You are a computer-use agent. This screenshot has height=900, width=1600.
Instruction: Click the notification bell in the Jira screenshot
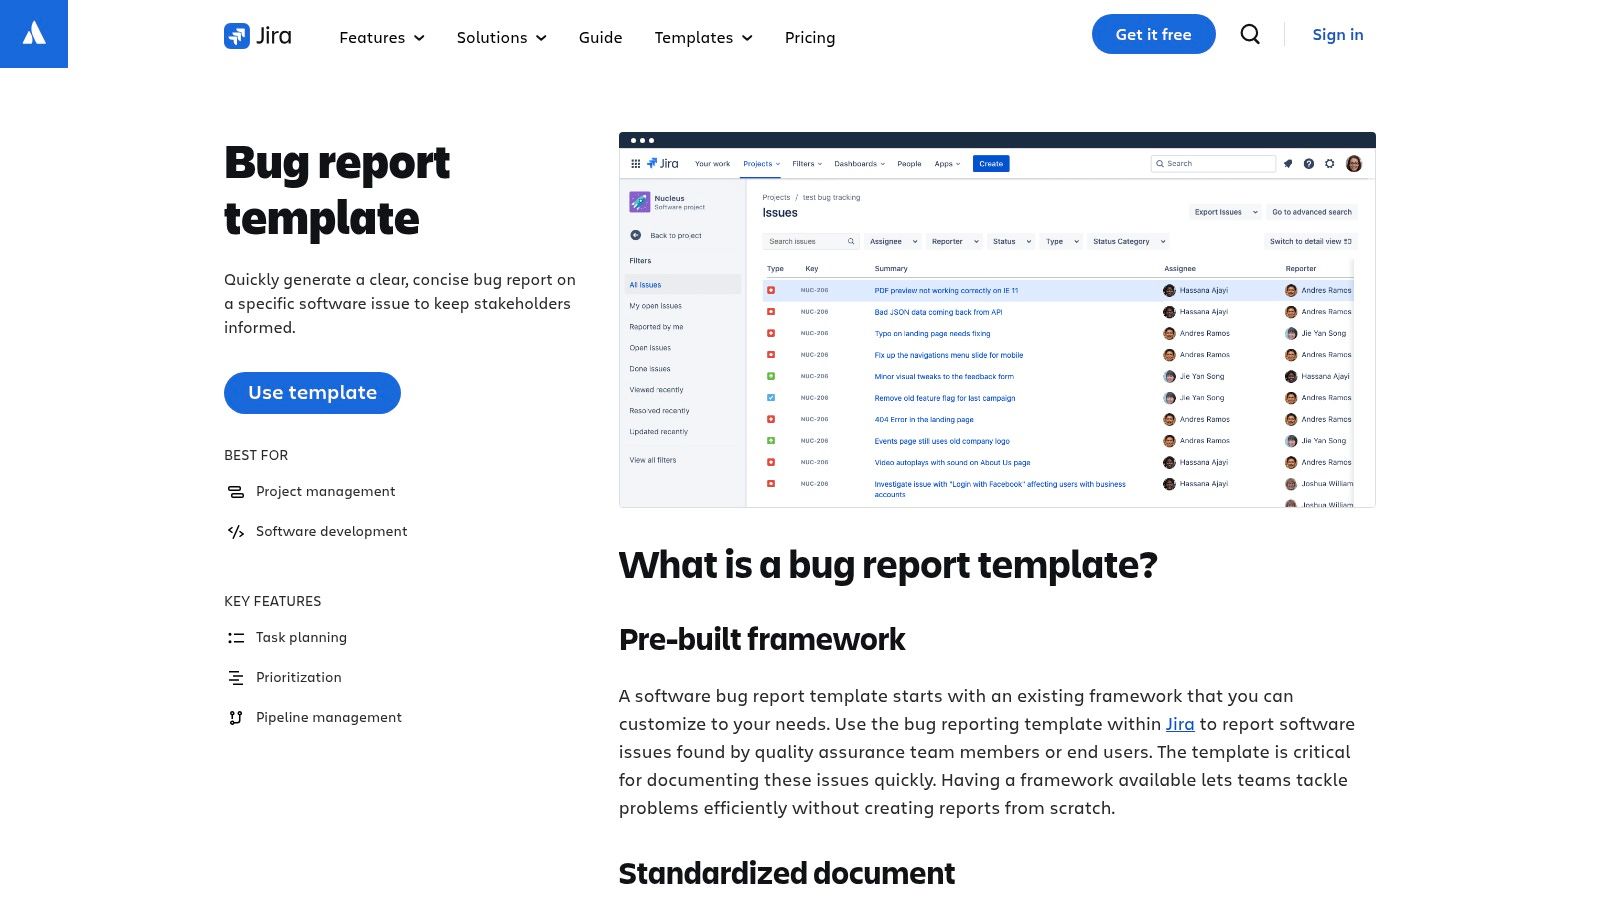[x=1288, y=163]
